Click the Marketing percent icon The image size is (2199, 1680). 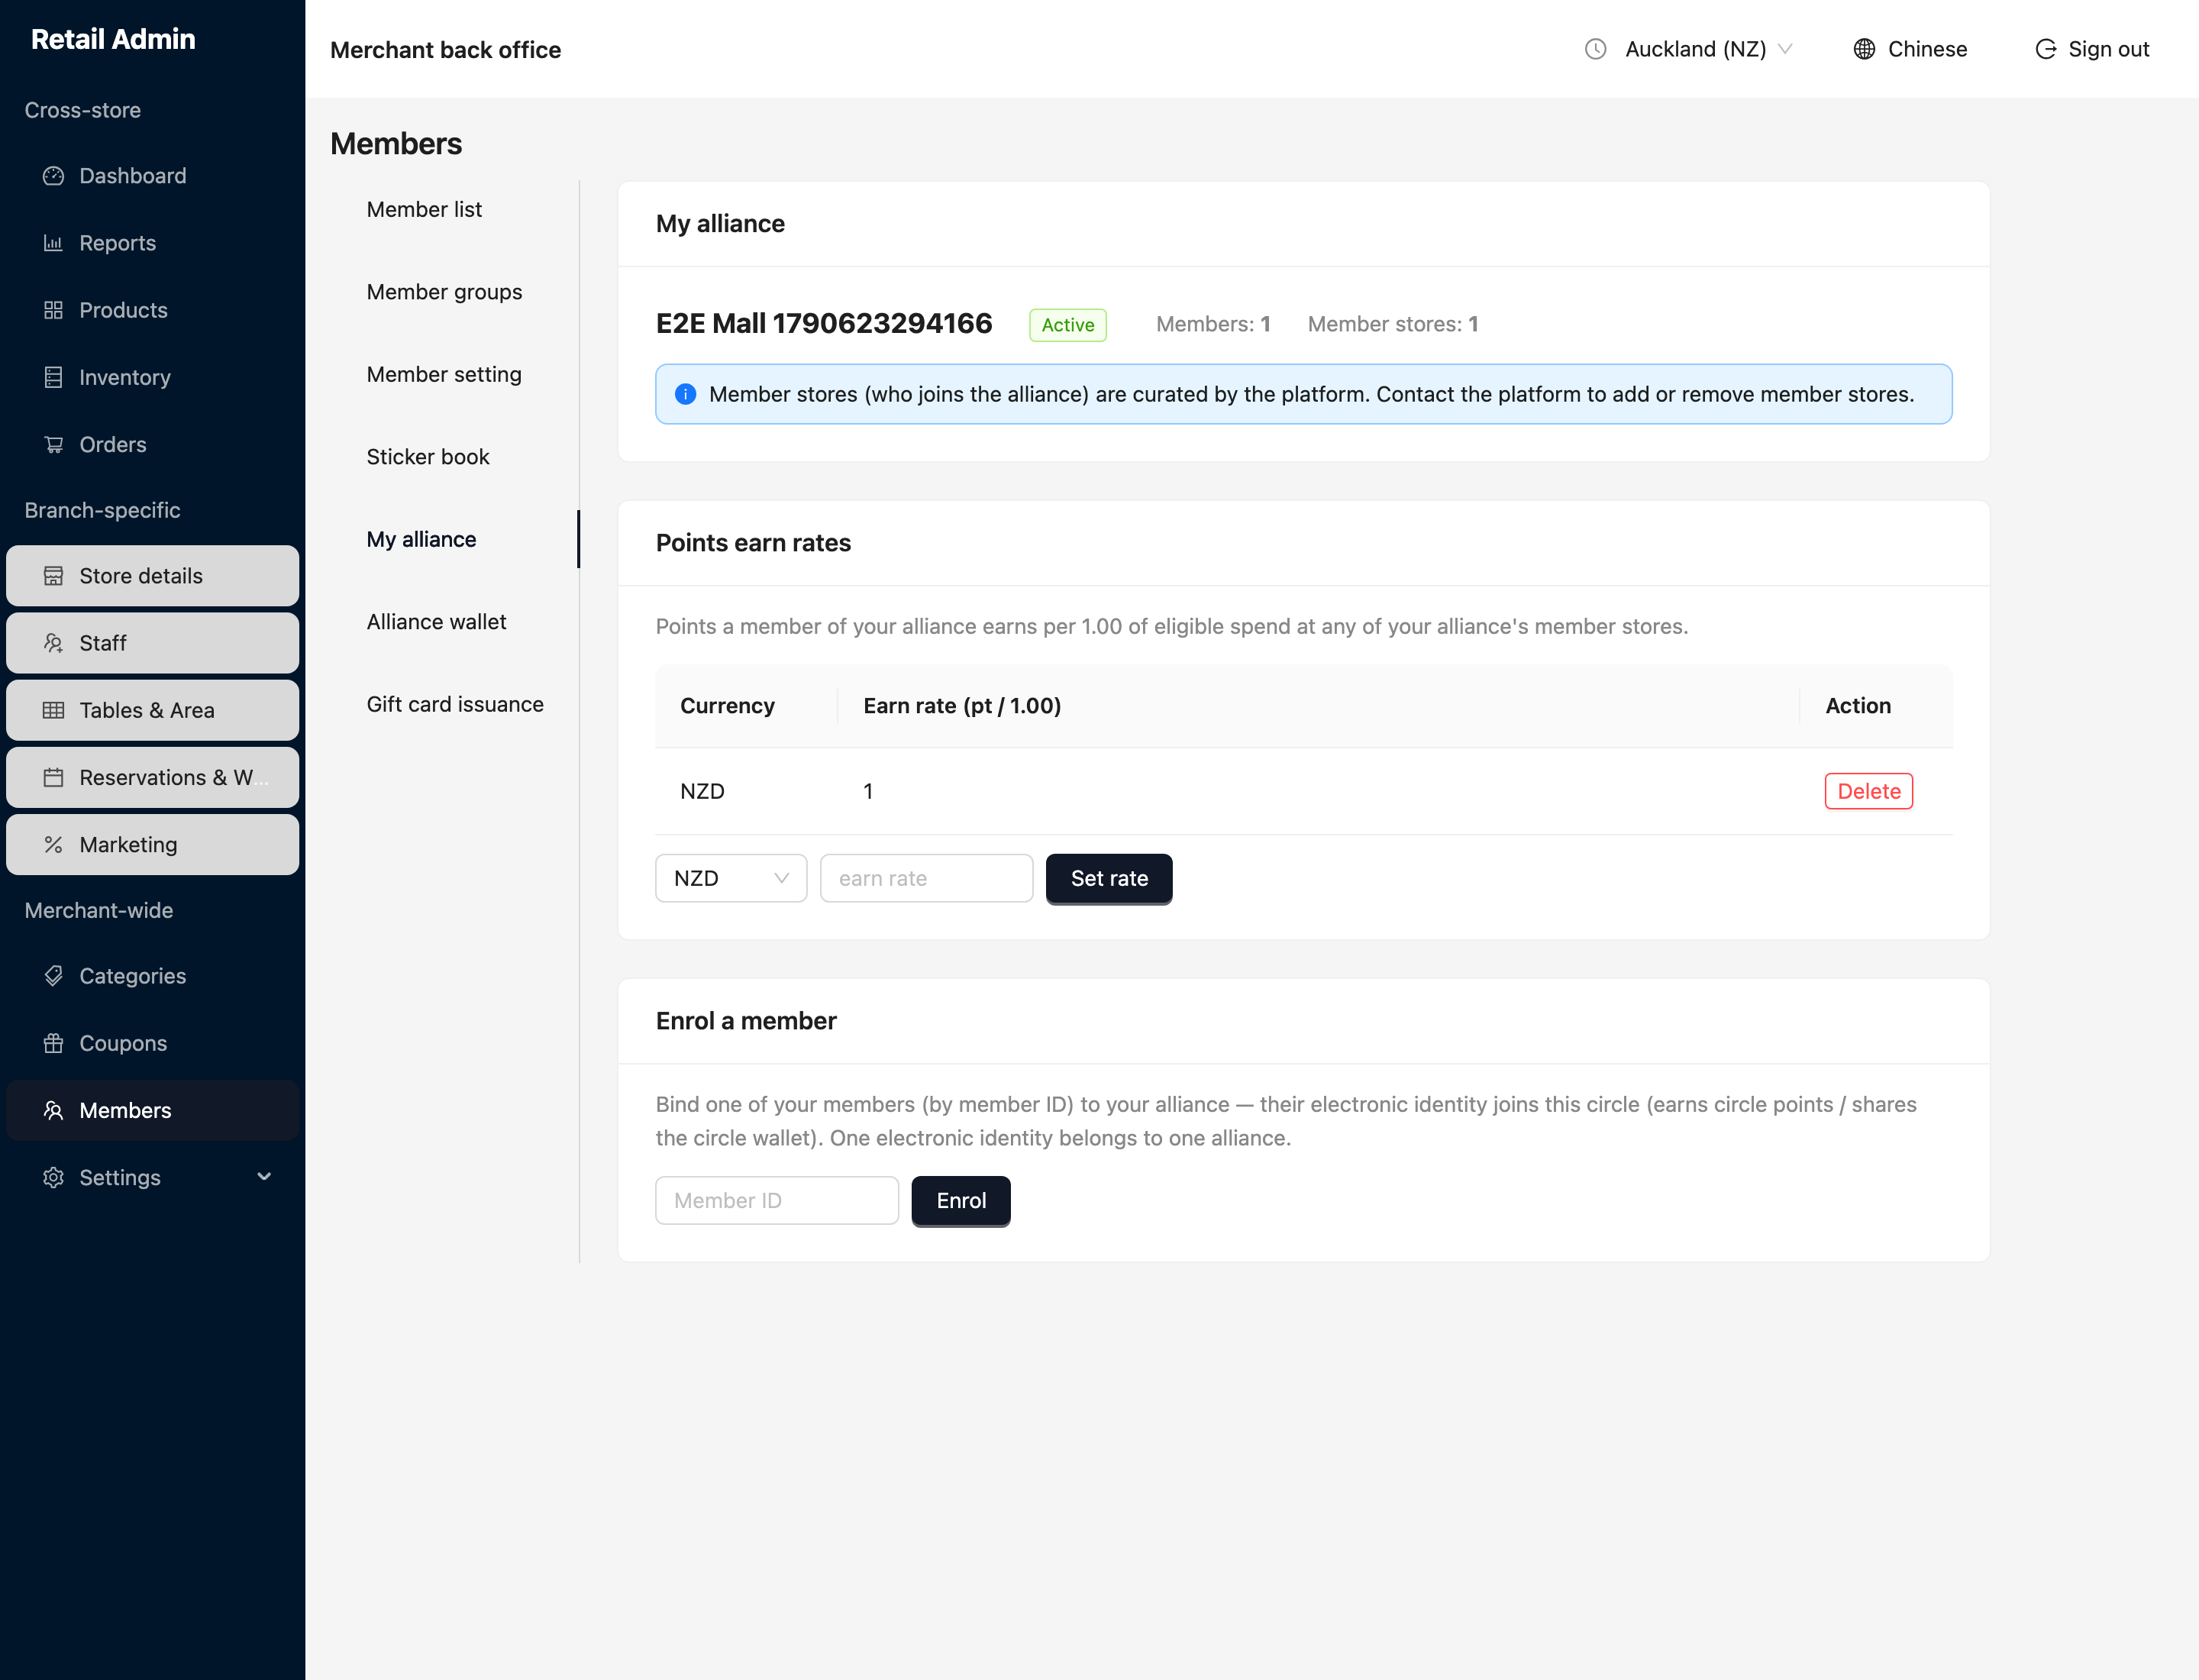53,844
